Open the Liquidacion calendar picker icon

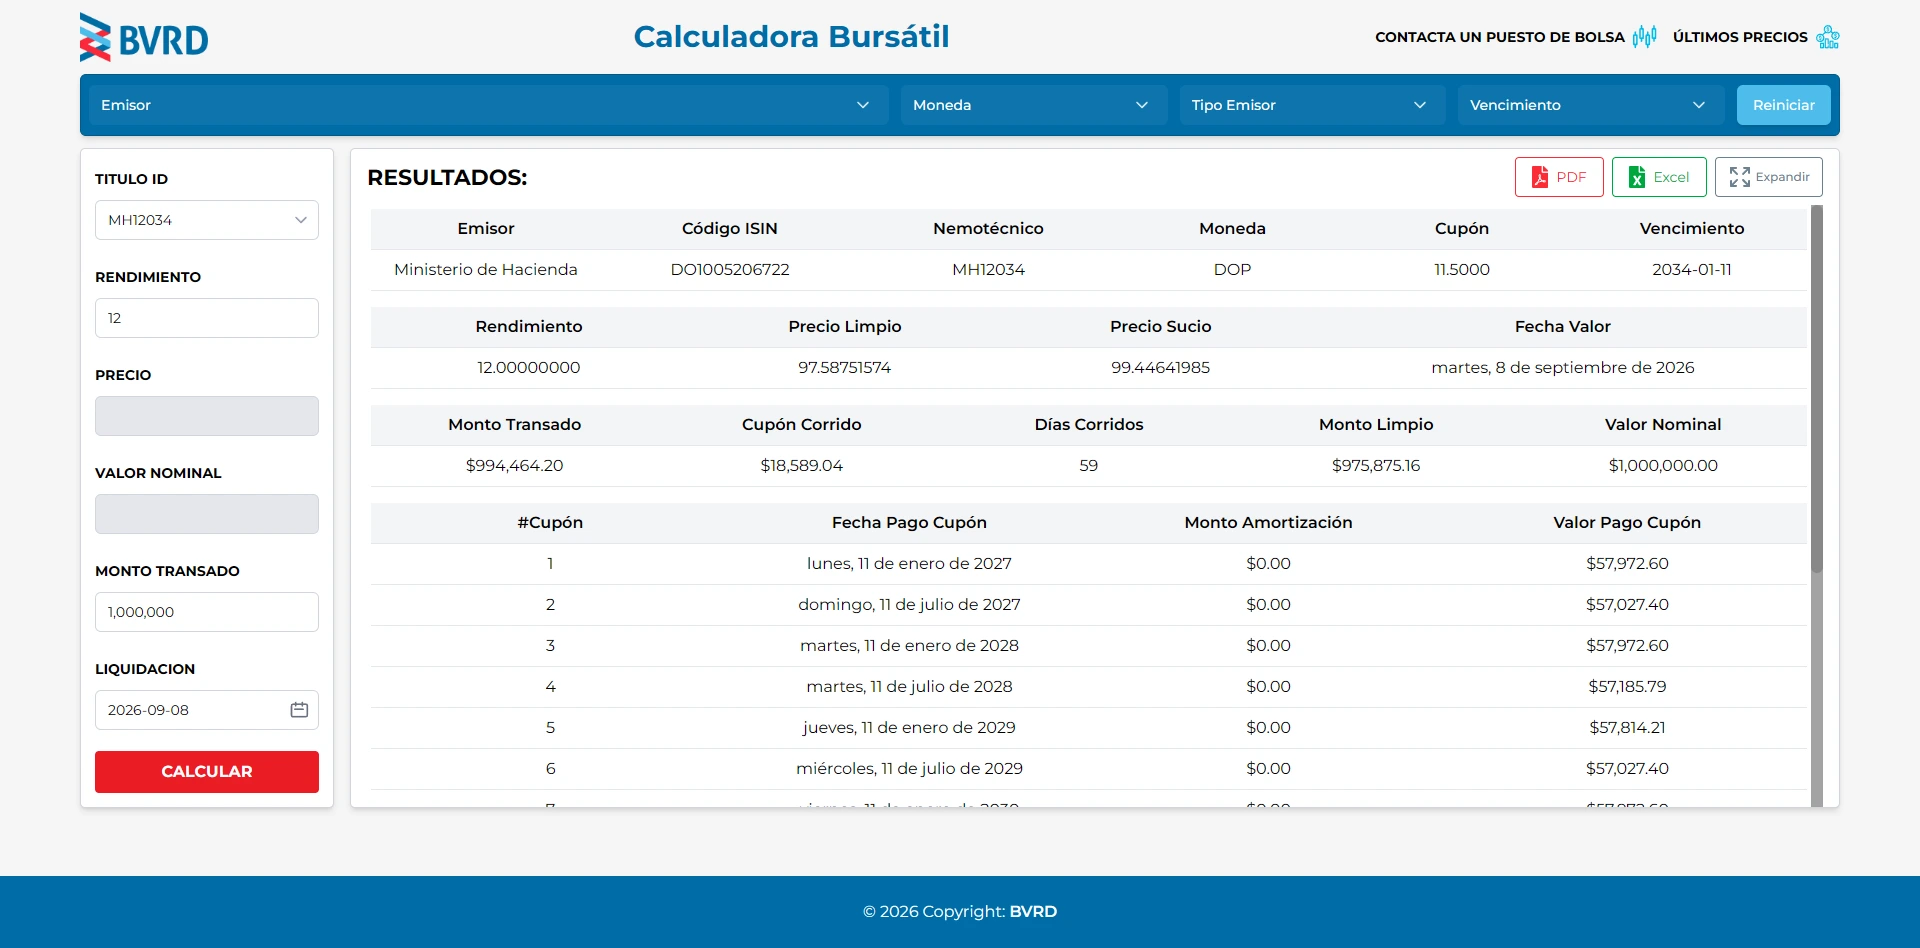[x=299, y=710]
